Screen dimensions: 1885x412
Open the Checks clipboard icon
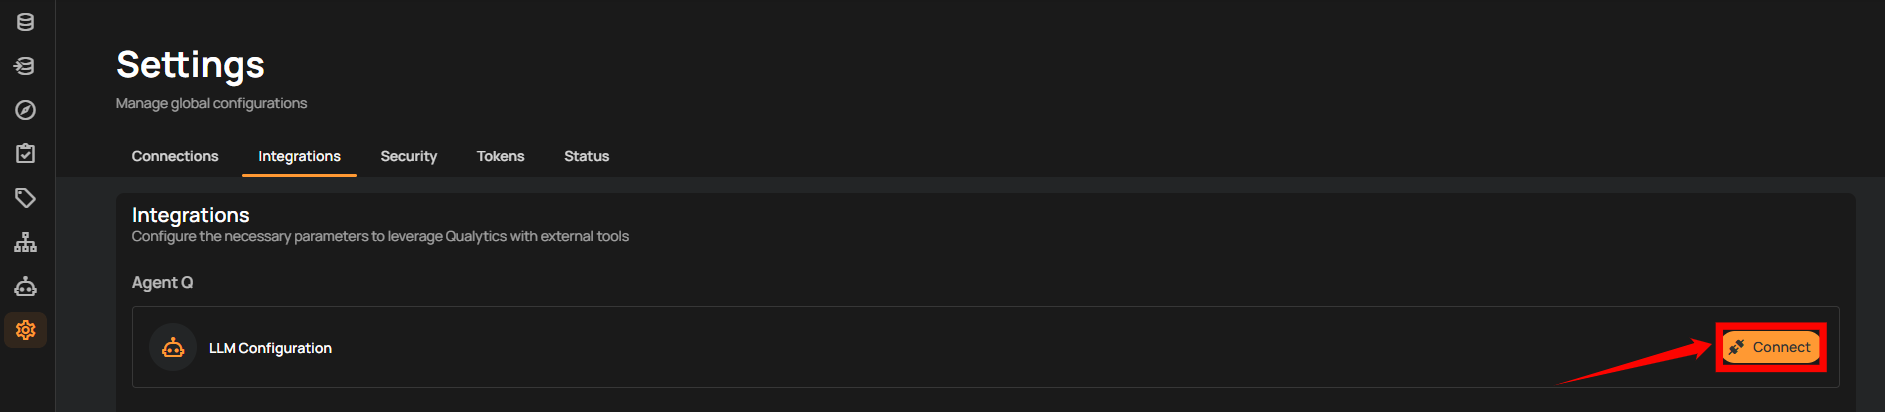click(26, 153)
